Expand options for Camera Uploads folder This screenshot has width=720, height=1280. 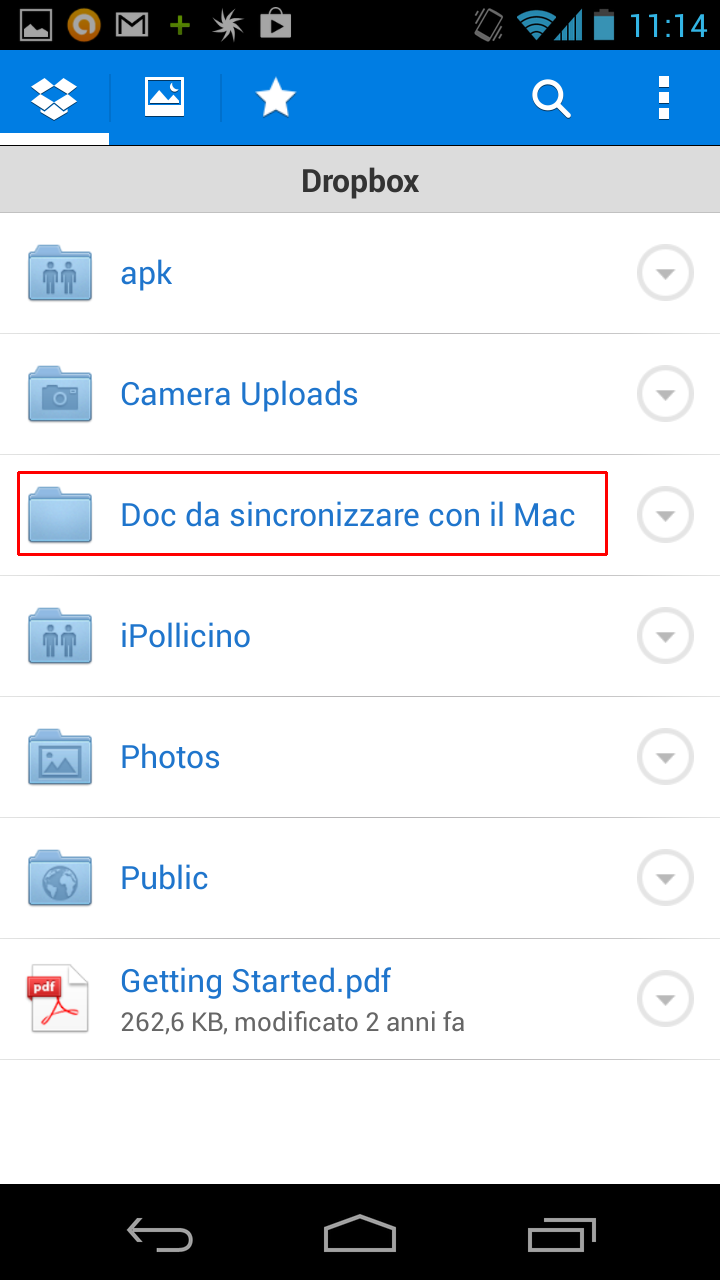(x=665, y=394)
